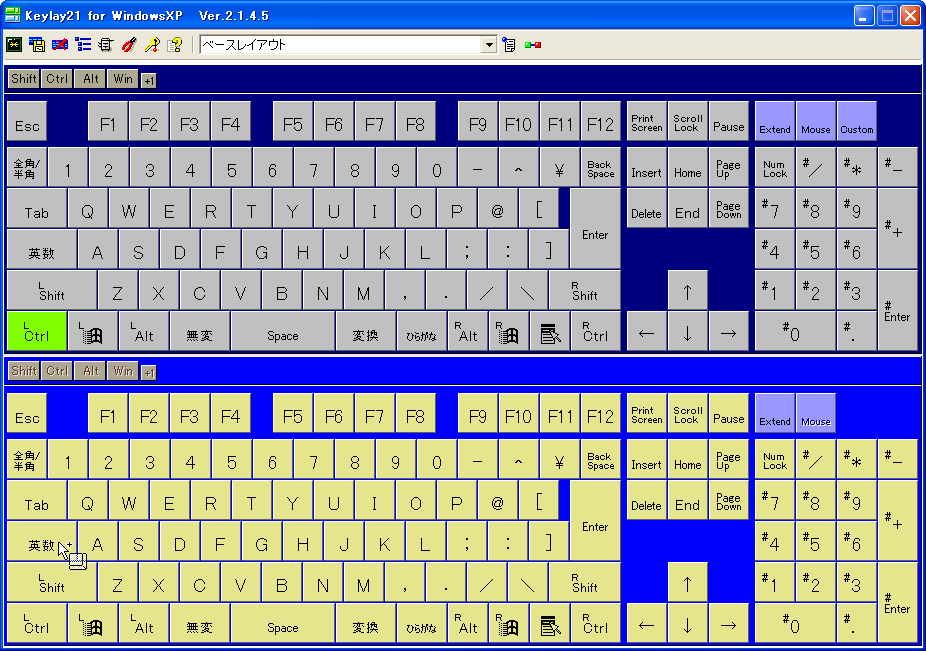Toggle Shift modifier in lower modifier bar
This screenshot has width=926, height=651.
[24, 370]
